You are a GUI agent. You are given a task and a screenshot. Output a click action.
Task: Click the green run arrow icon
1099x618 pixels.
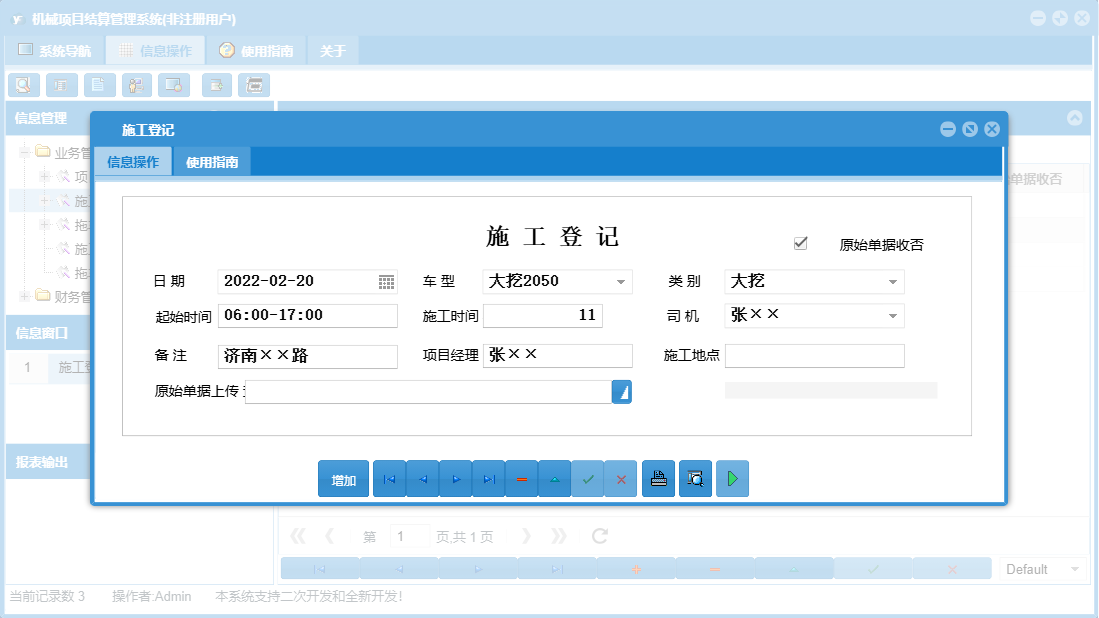coord(732,478)
